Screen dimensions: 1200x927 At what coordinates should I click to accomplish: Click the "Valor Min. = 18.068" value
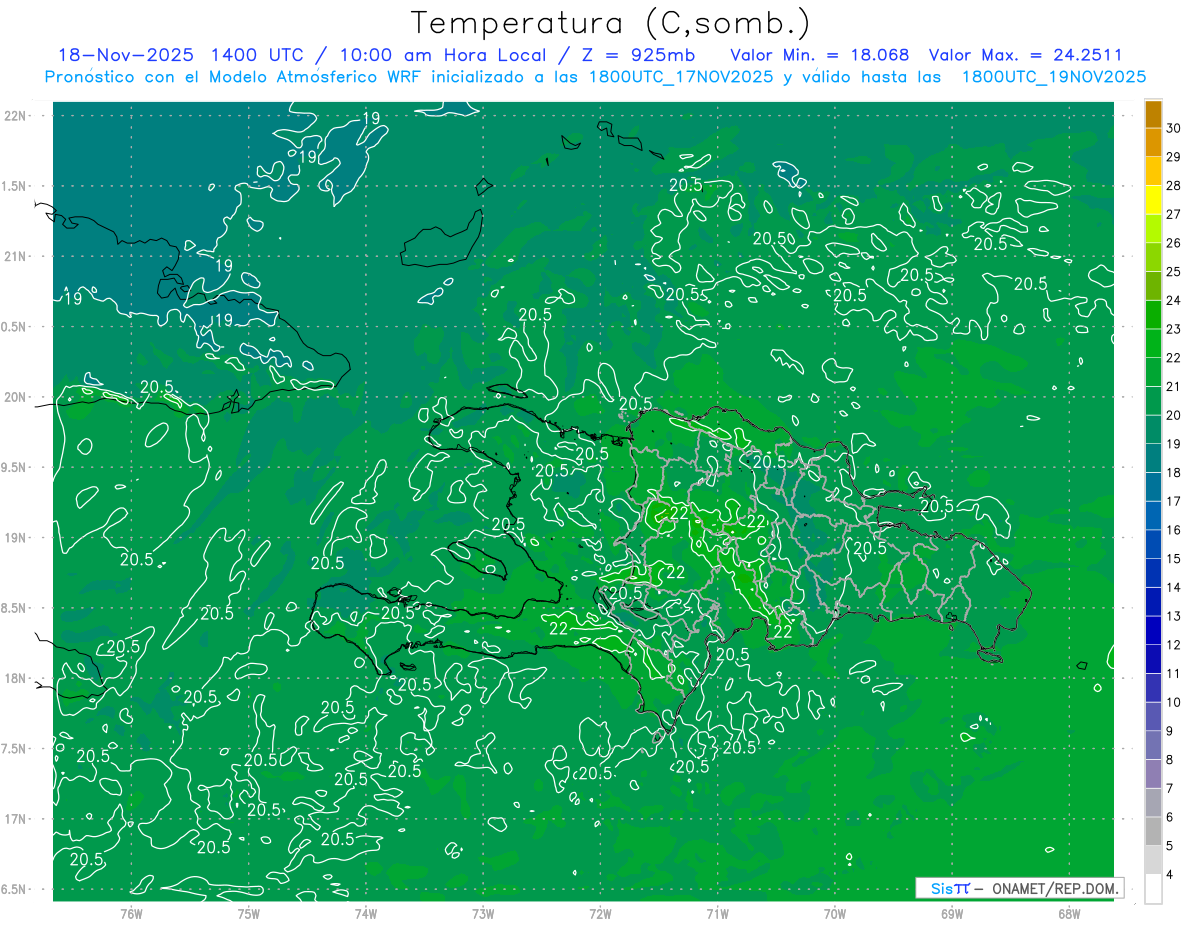[x=820, y=55]
